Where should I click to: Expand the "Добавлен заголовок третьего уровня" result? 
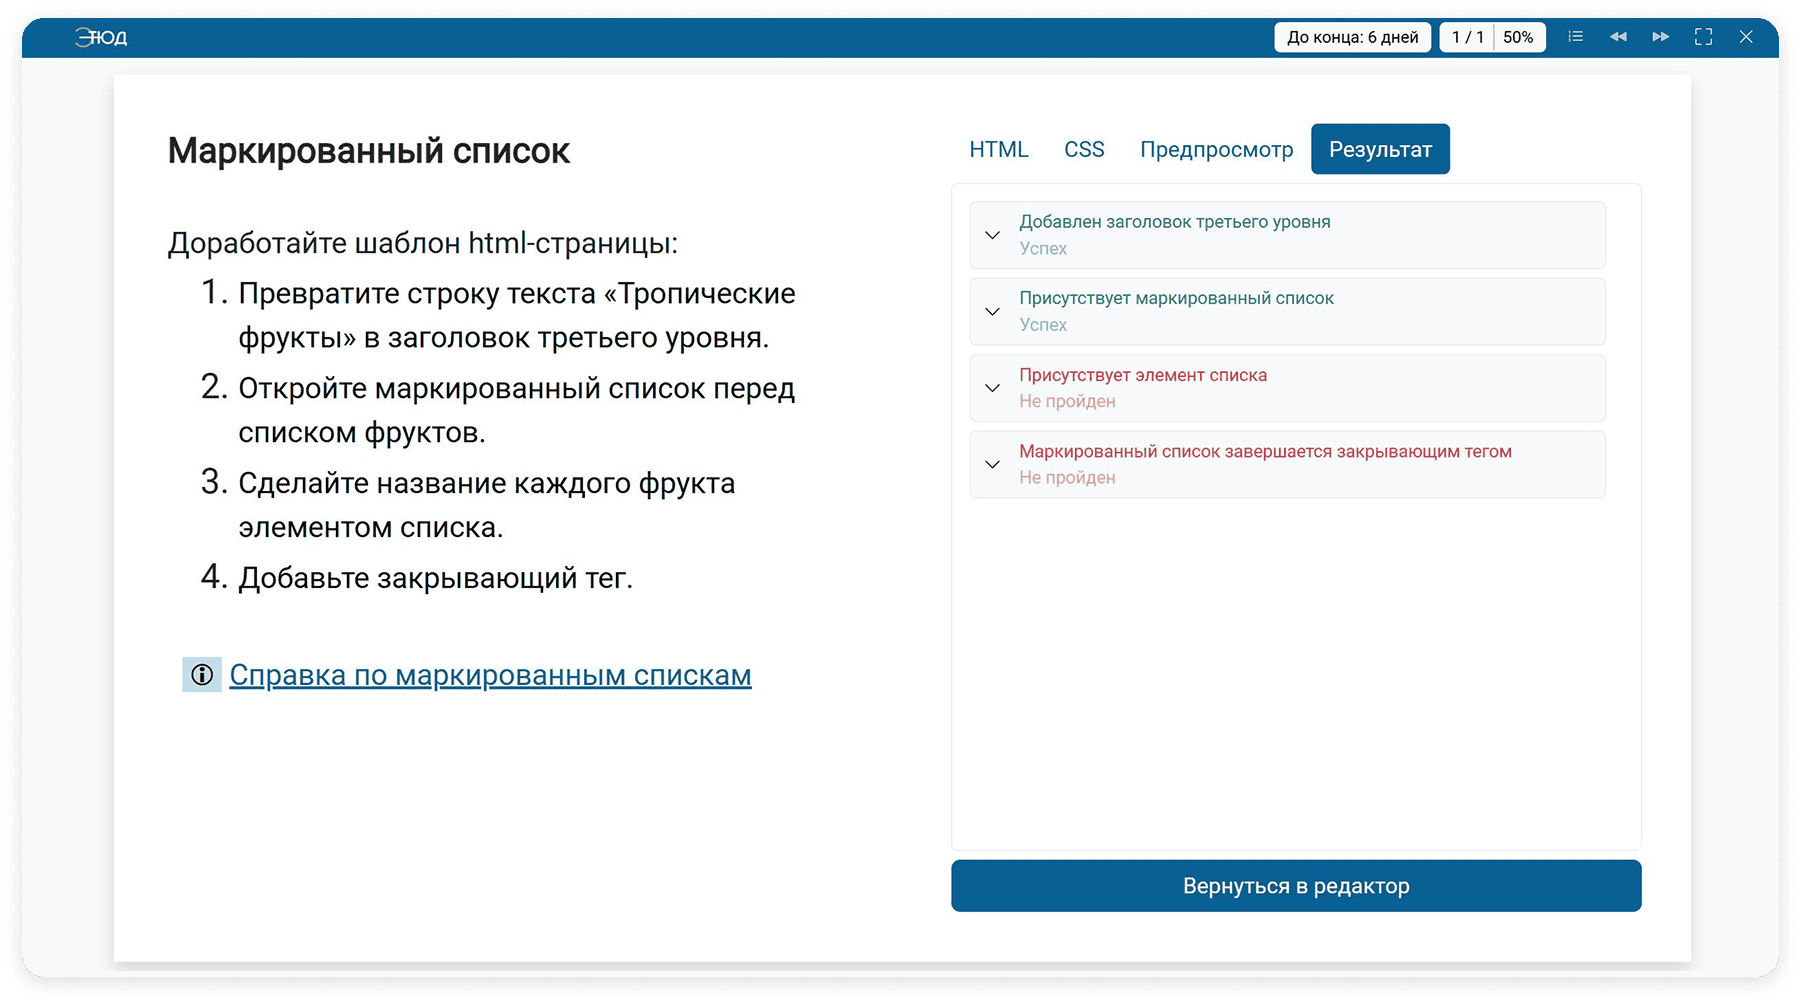coord(992,235)
